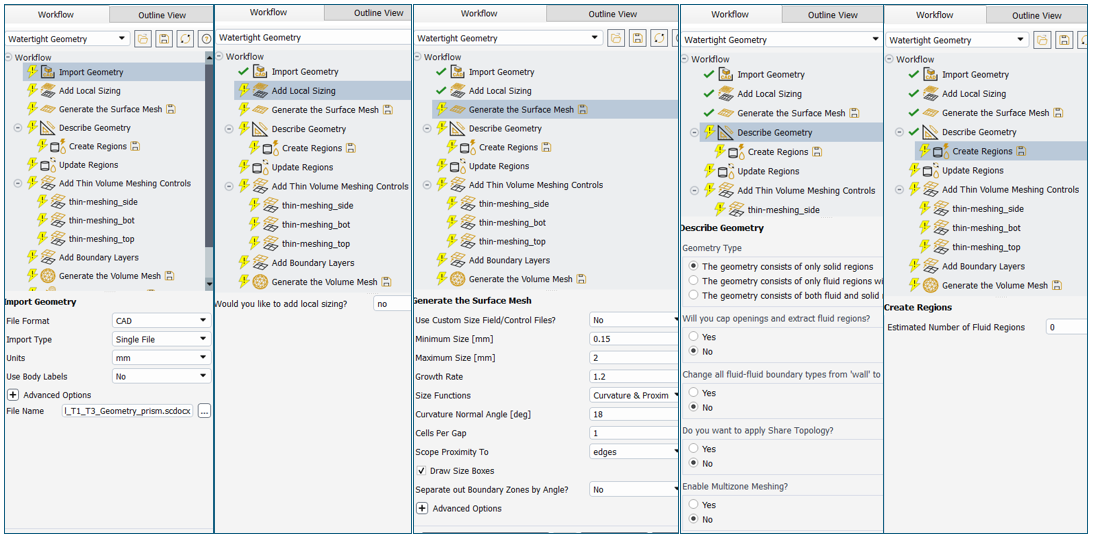
Task: Open workflow file icon in Import Geometry panel toolbar
Action: point(143,39)
